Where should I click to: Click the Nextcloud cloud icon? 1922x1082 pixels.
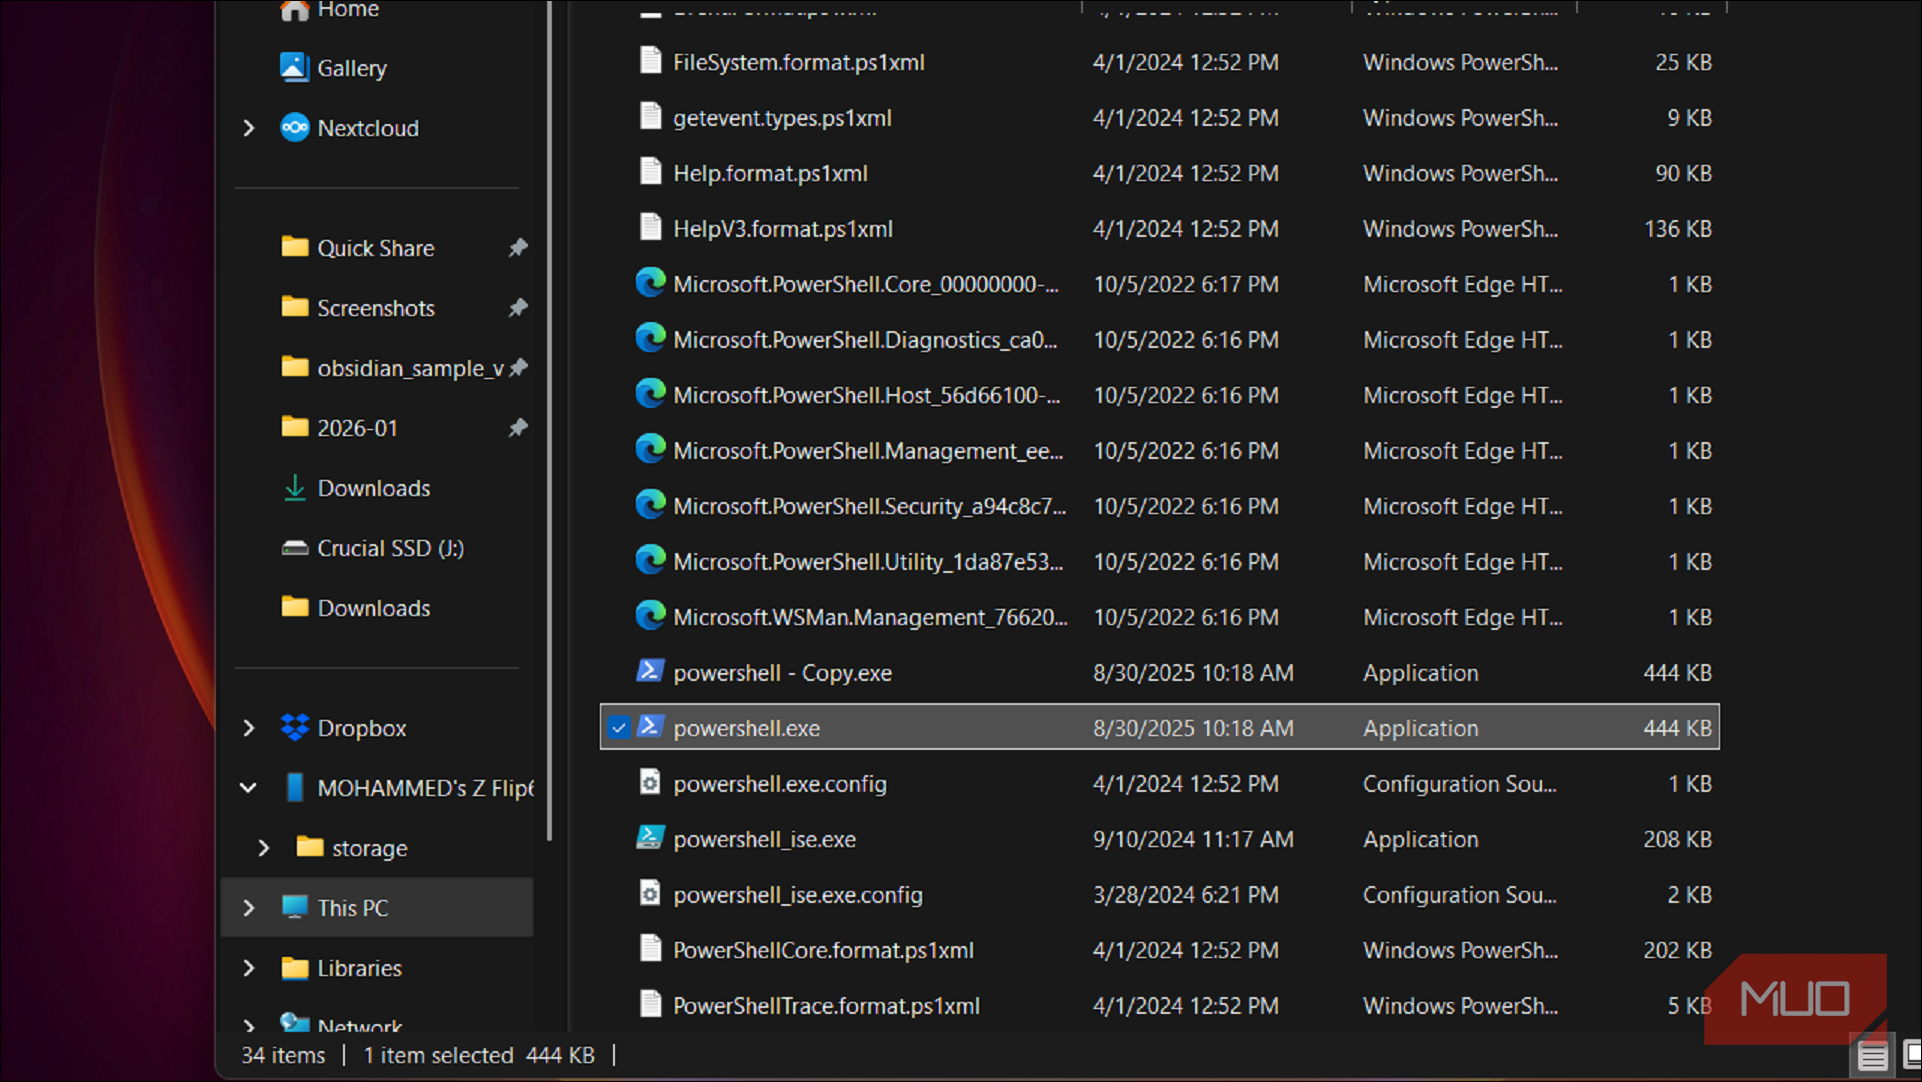click(294, 128)
